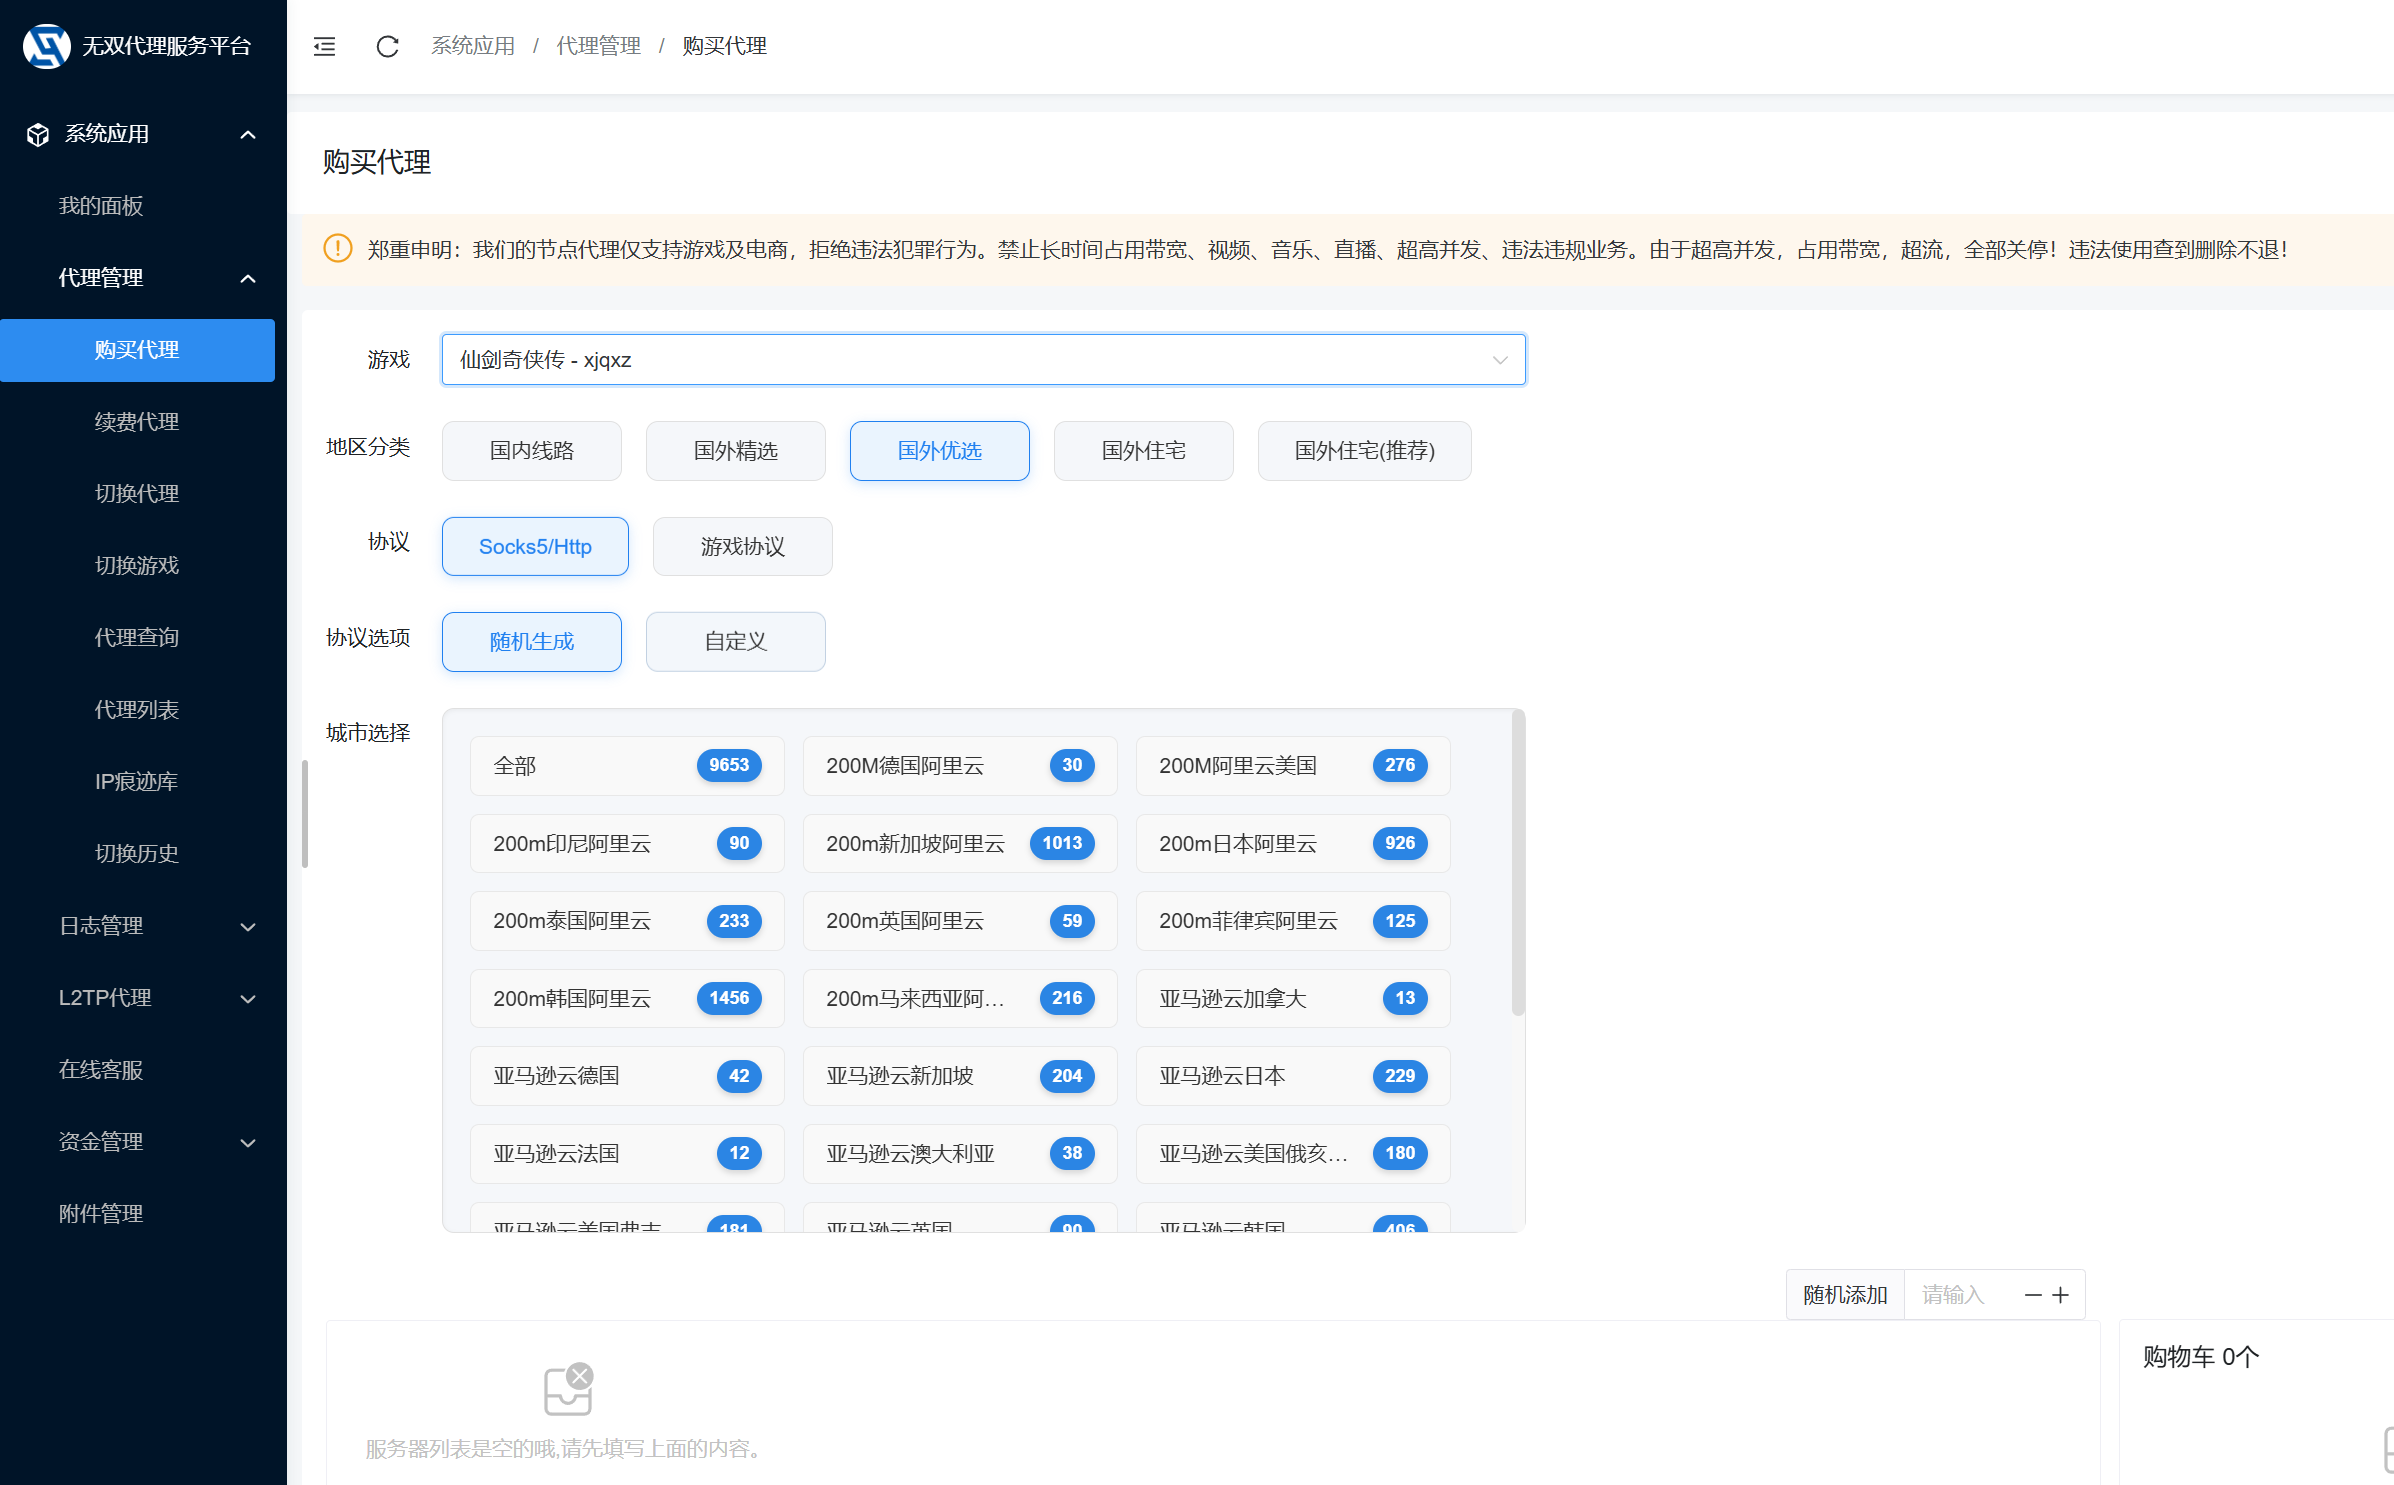Image resolution: width=2394 pixels, height=1485 pixels.
Task: Click the platform logo icon
Action: click(46, 46)
